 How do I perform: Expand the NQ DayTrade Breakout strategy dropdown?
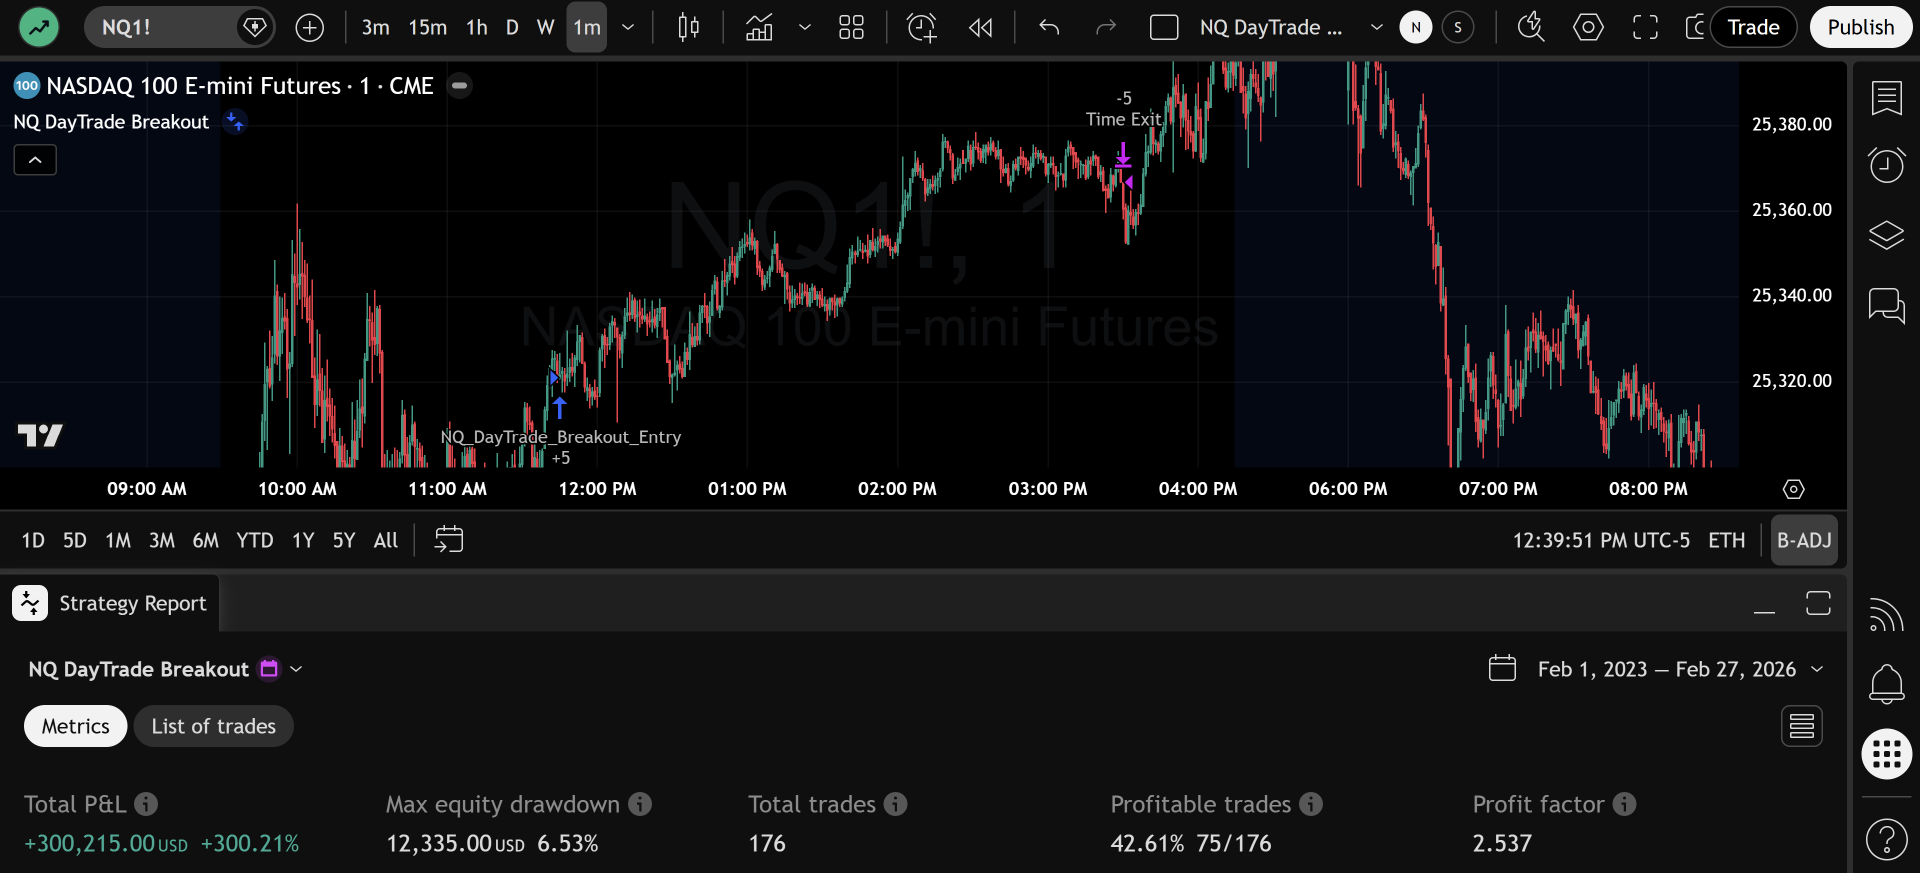coord(296,669)
